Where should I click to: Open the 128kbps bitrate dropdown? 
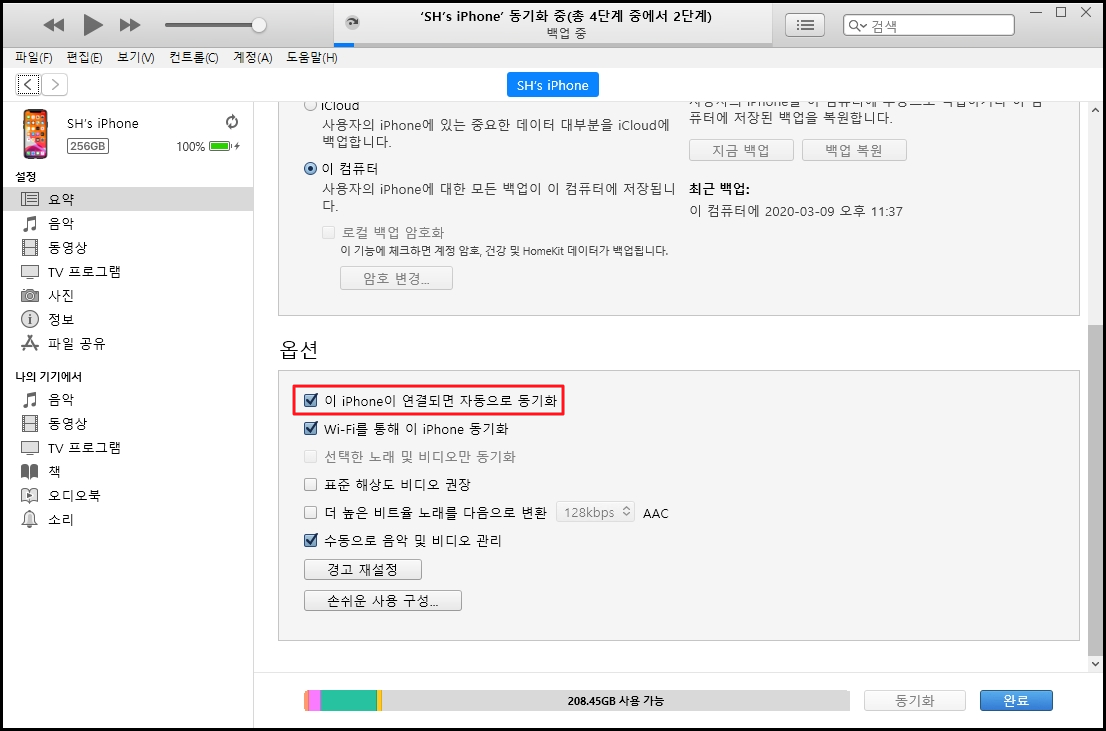click(x=596, y=512)
